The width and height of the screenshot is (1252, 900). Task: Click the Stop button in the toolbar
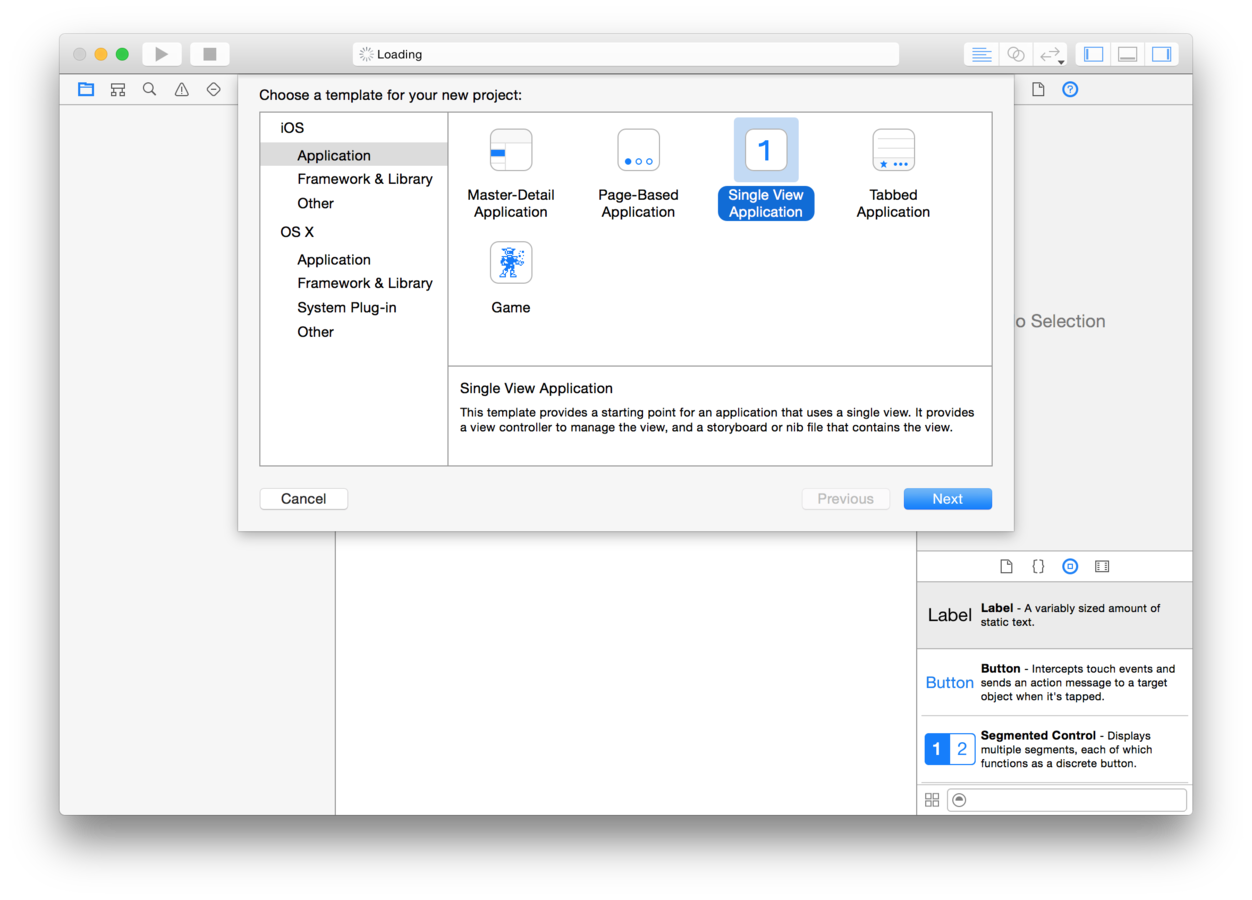(x=209, y=53)
